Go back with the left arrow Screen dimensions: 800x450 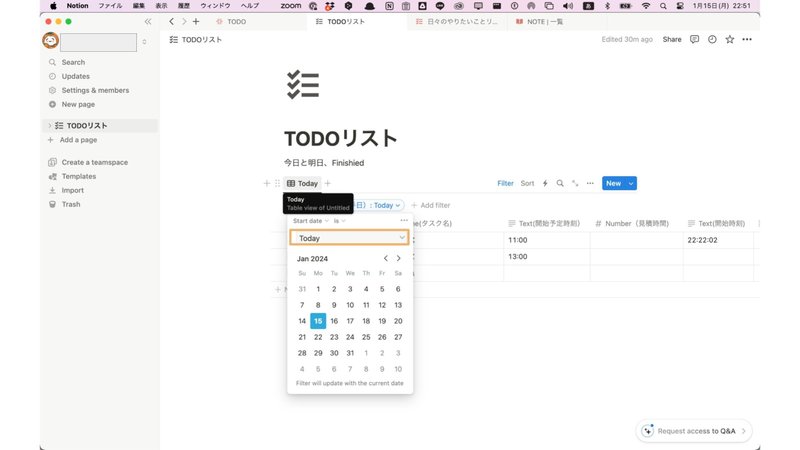[171, 21]
